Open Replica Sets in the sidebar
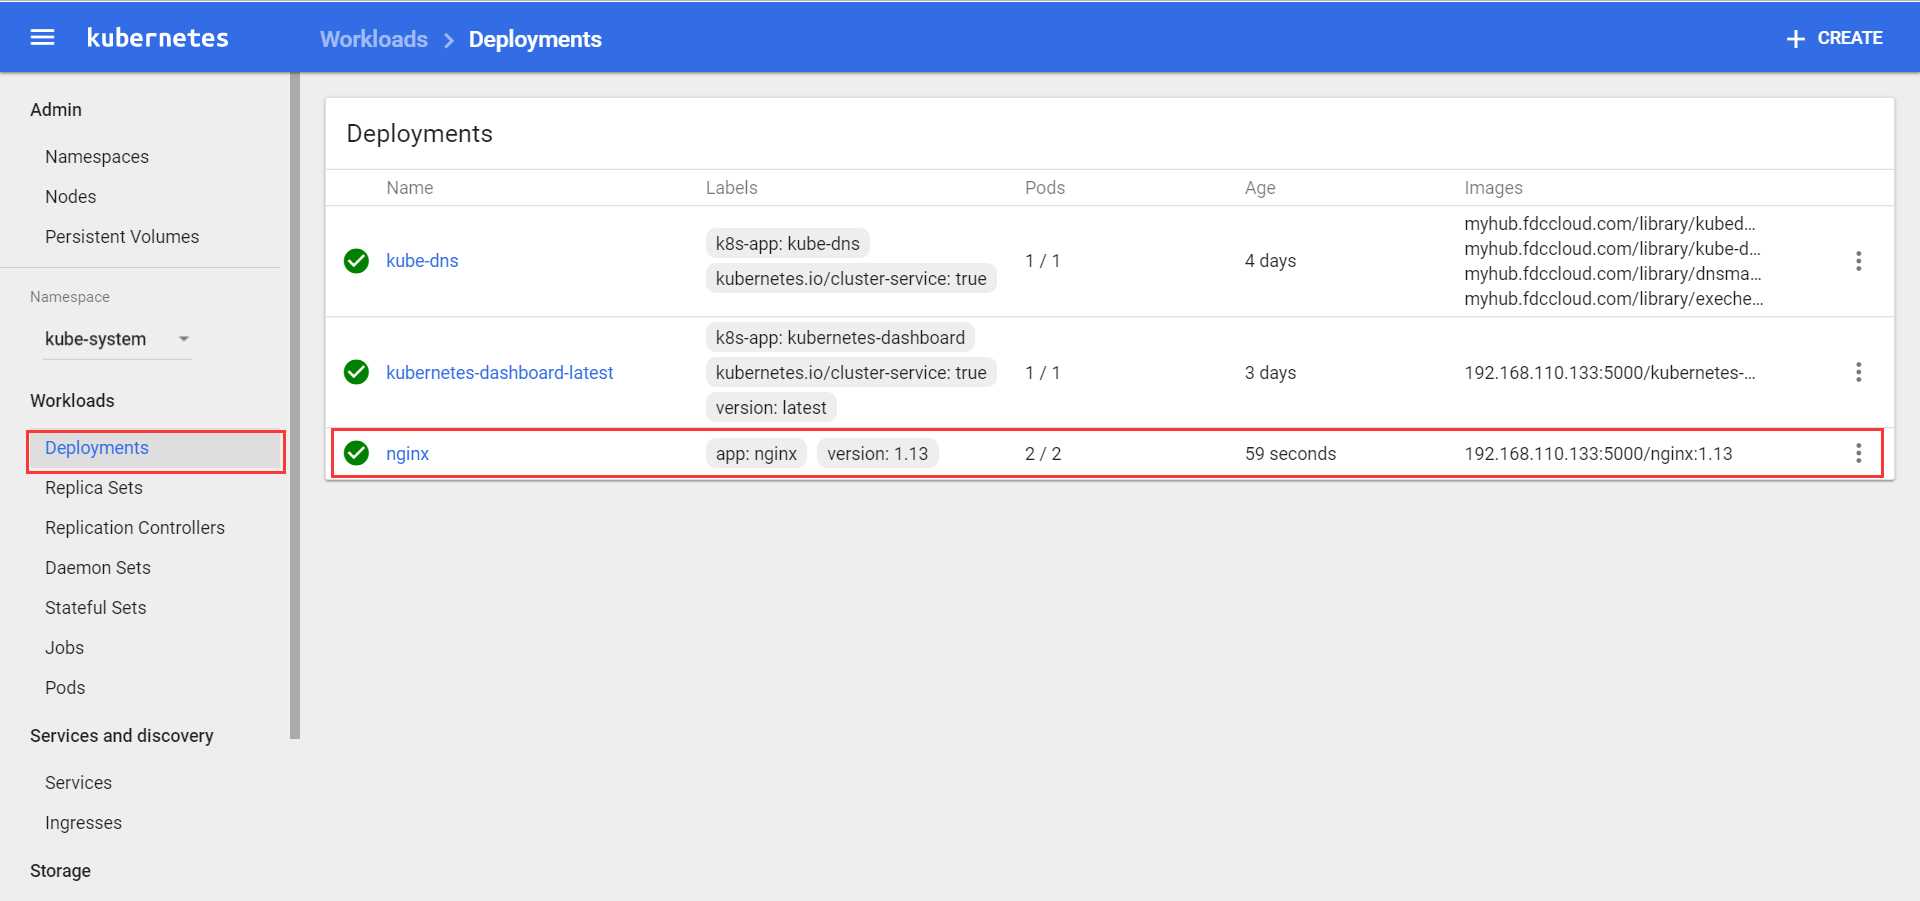Viewport: 1920px width, 901px height. (94, 488)
